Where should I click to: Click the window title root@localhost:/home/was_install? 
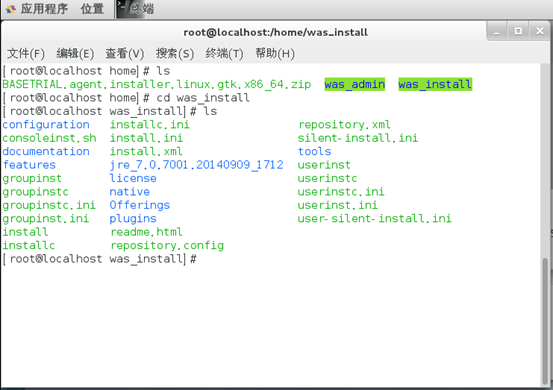point(275,32)
